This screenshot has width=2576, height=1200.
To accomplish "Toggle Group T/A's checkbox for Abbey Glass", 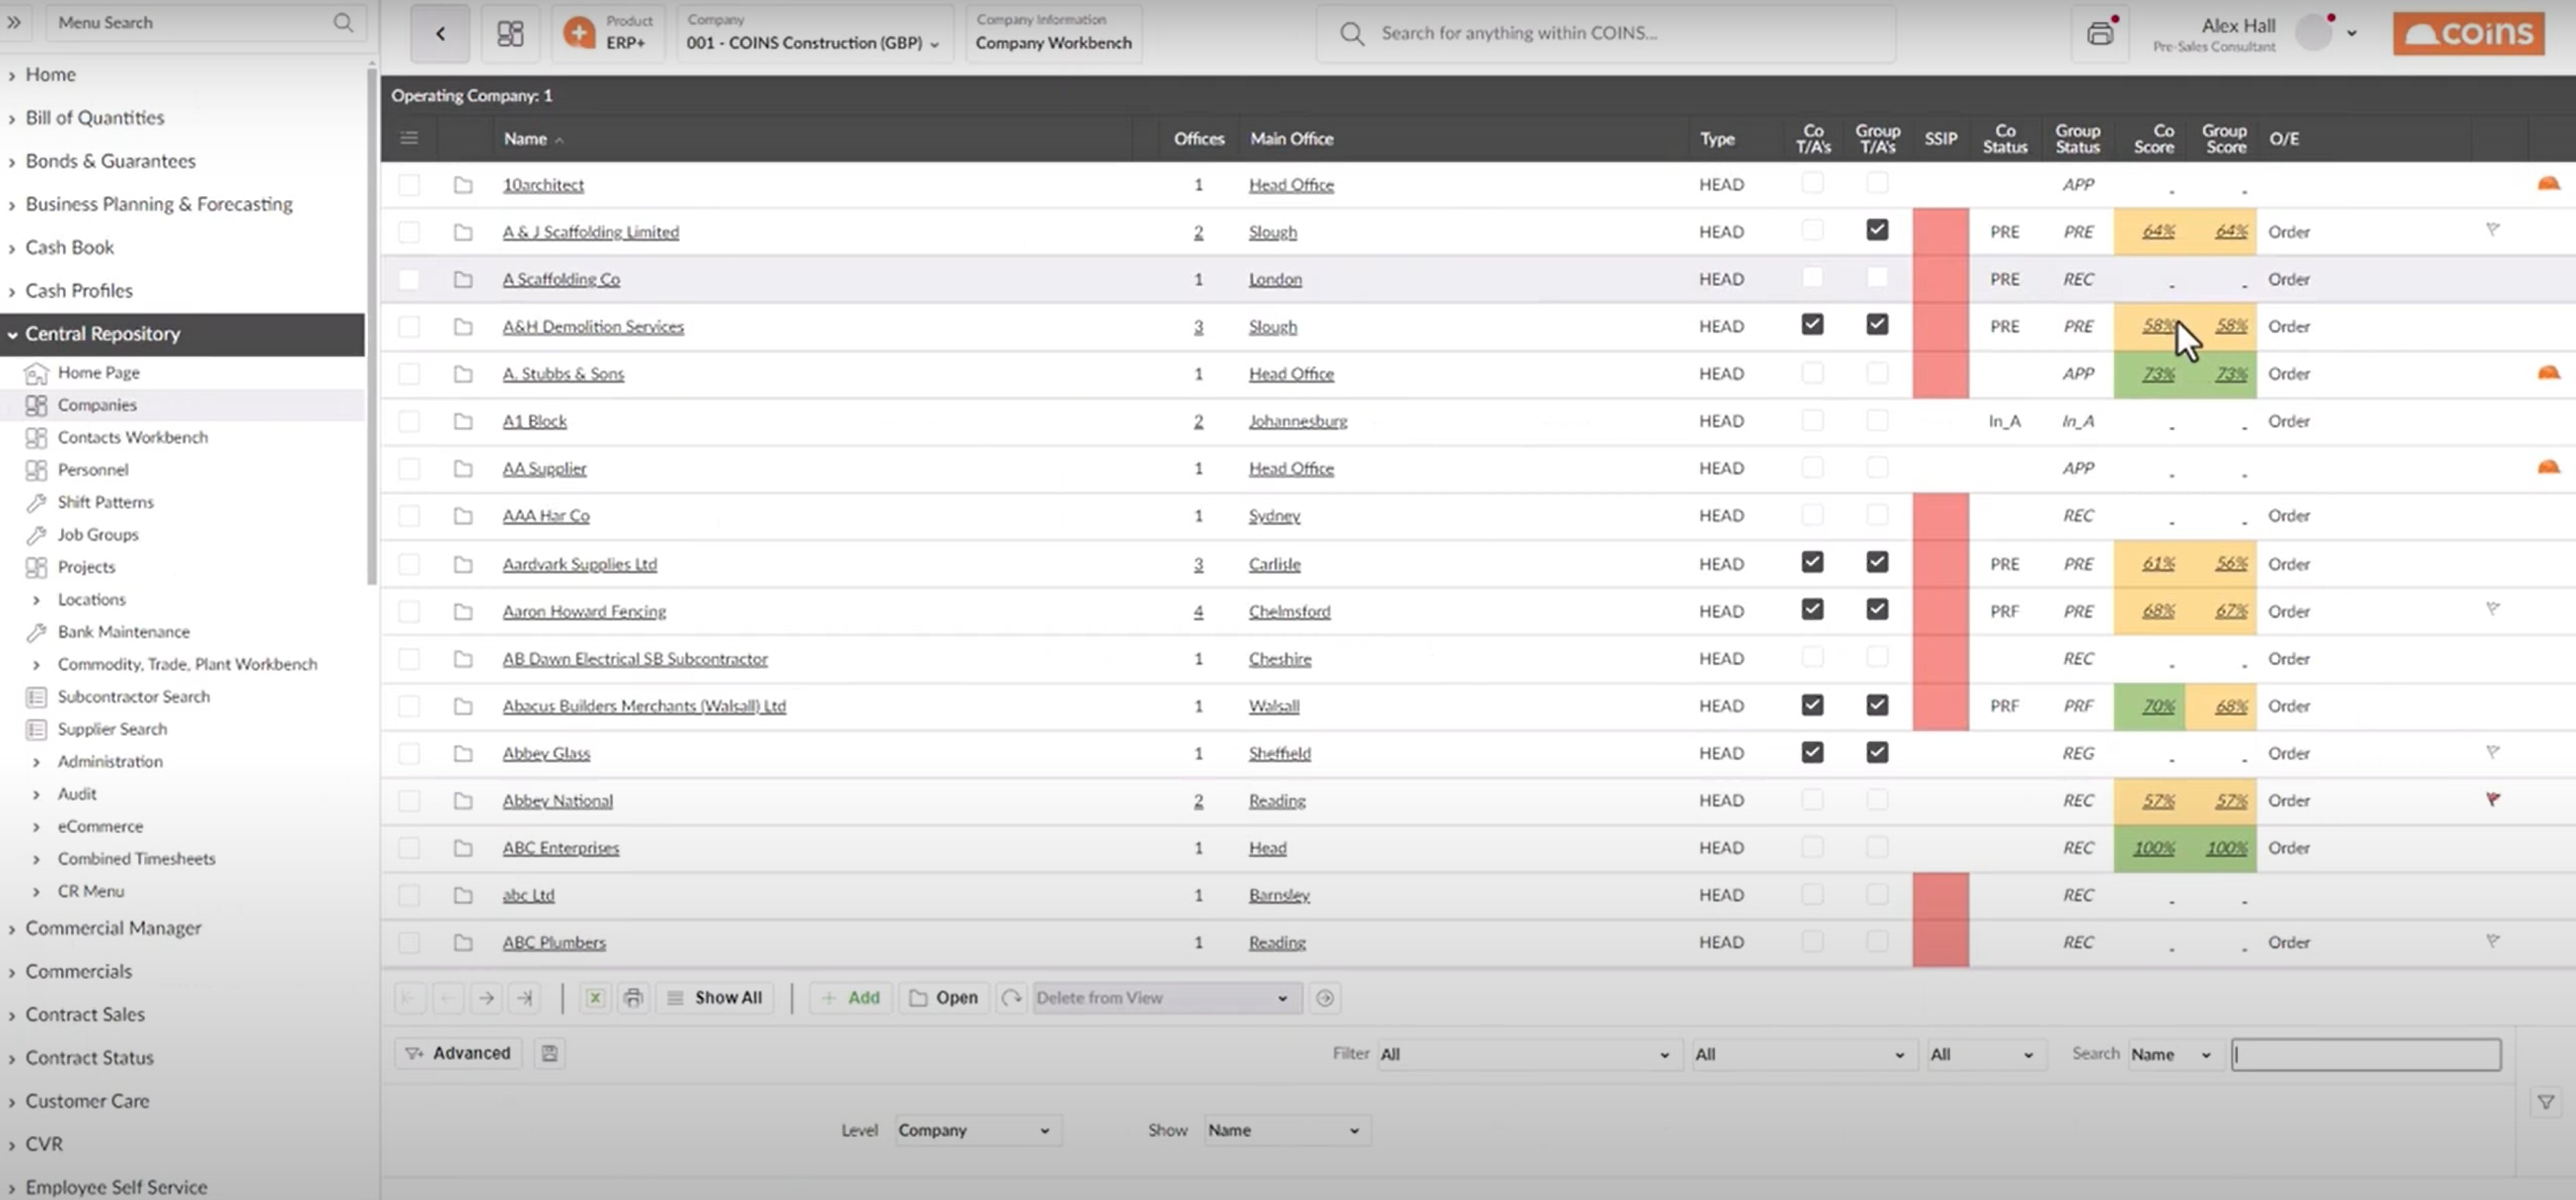I will [1877, 753].
